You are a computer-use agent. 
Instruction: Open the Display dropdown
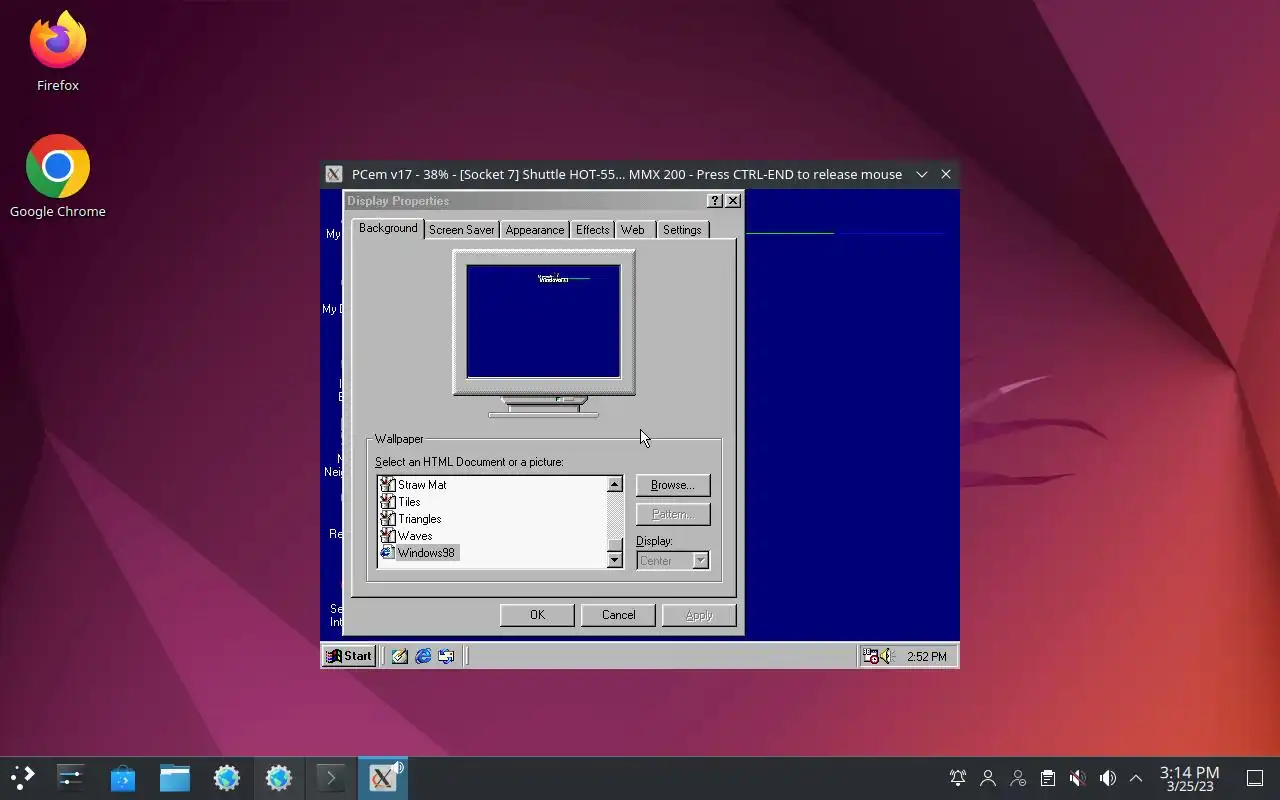point(673,561)
